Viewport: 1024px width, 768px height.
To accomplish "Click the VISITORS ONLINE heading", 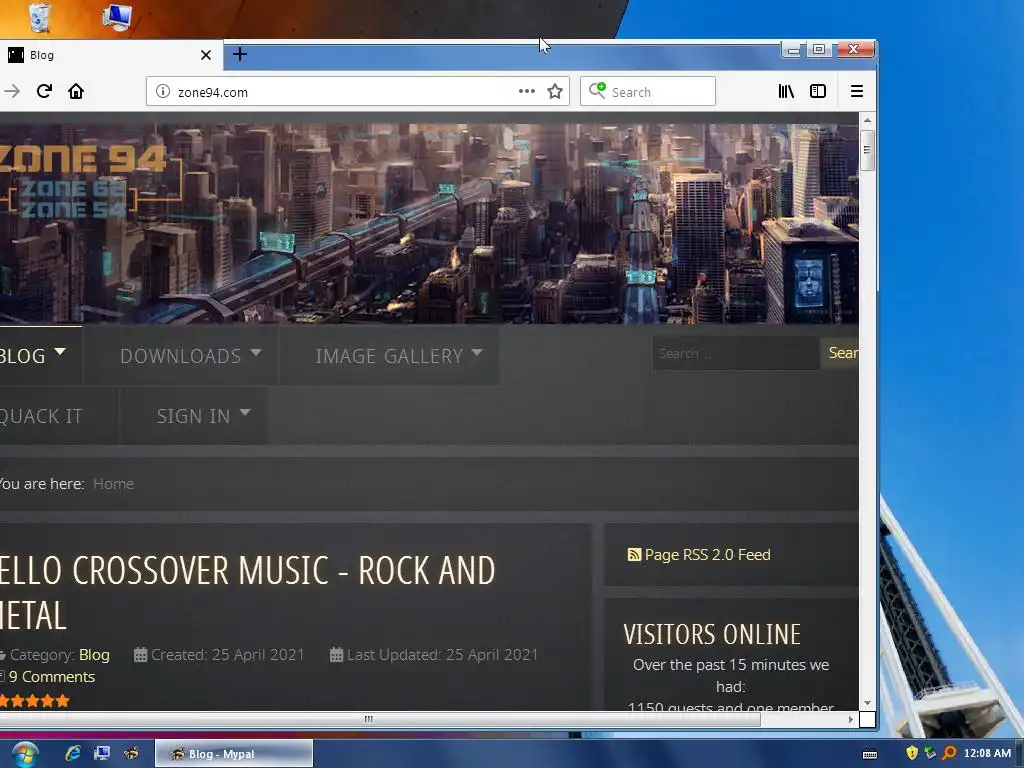I will point(712,634).
